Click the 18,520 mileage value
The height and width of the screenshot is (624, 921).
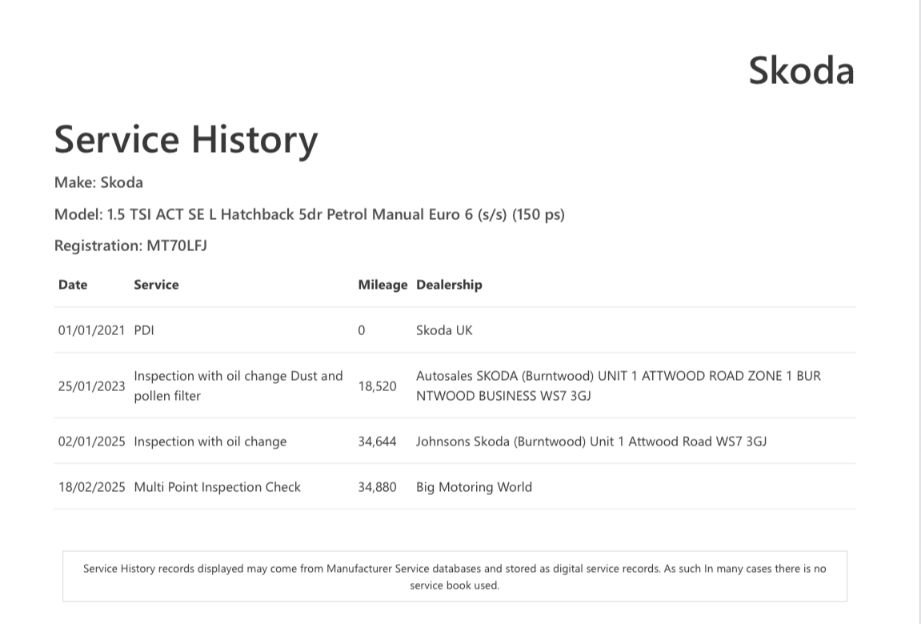(377, 386)
